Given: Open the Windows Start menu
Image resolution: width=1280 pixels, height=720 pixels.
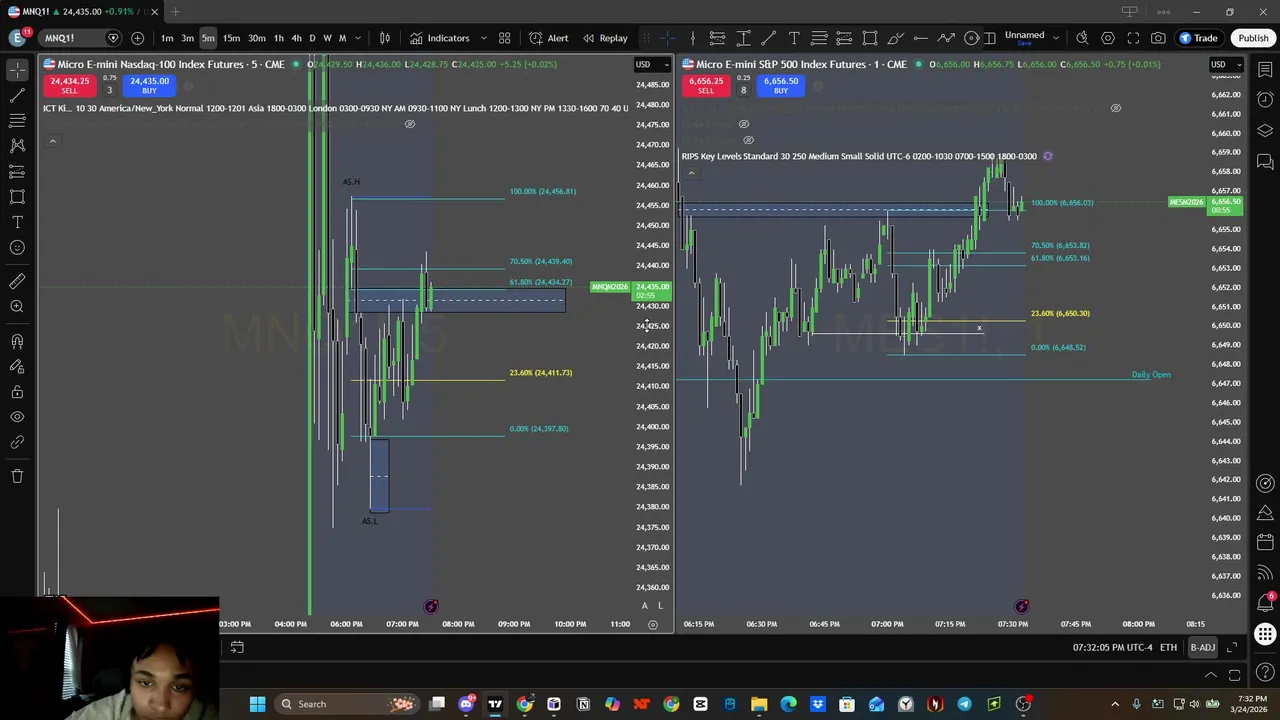Looking at the screenshot, I should (x=257, y=704).
